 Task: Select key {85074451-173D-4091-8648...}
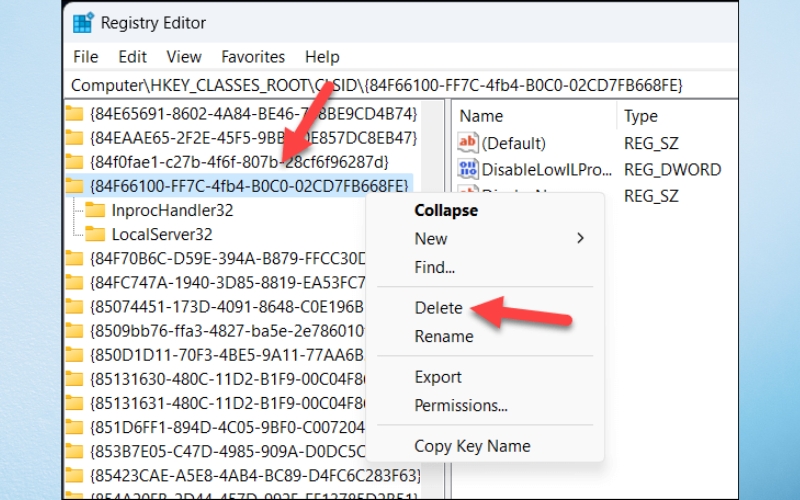click(228, 307)
